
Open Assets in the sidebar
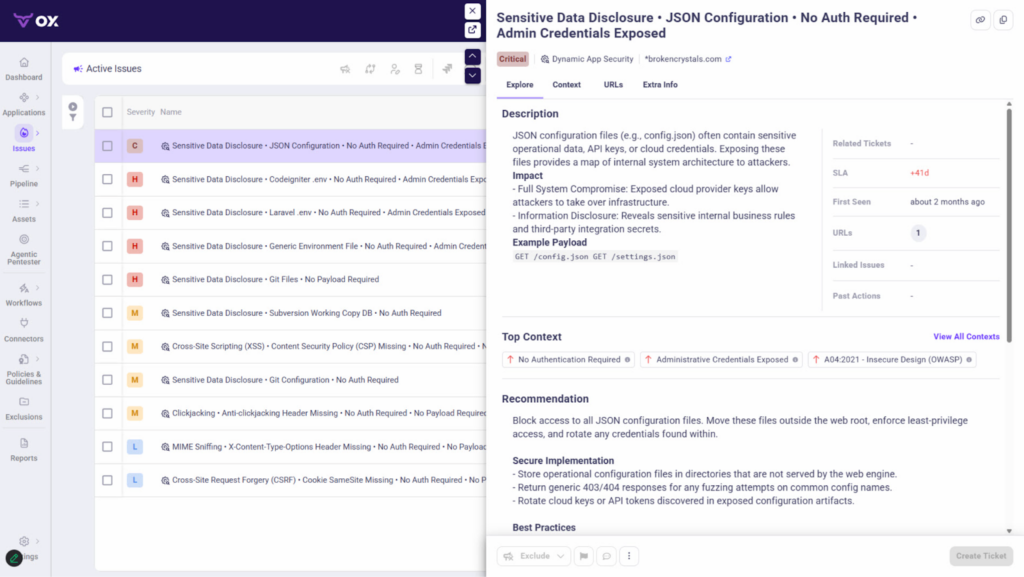pyautogui.click(x=24, y=211)
